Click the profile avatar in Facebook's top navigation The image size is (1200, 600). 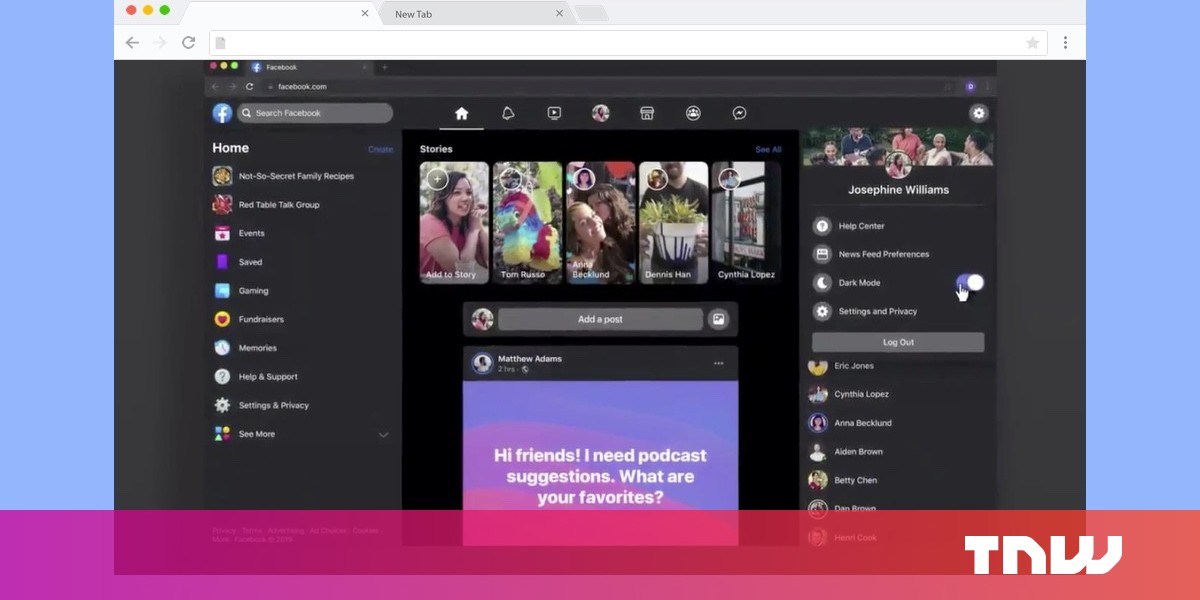[600, 113]
